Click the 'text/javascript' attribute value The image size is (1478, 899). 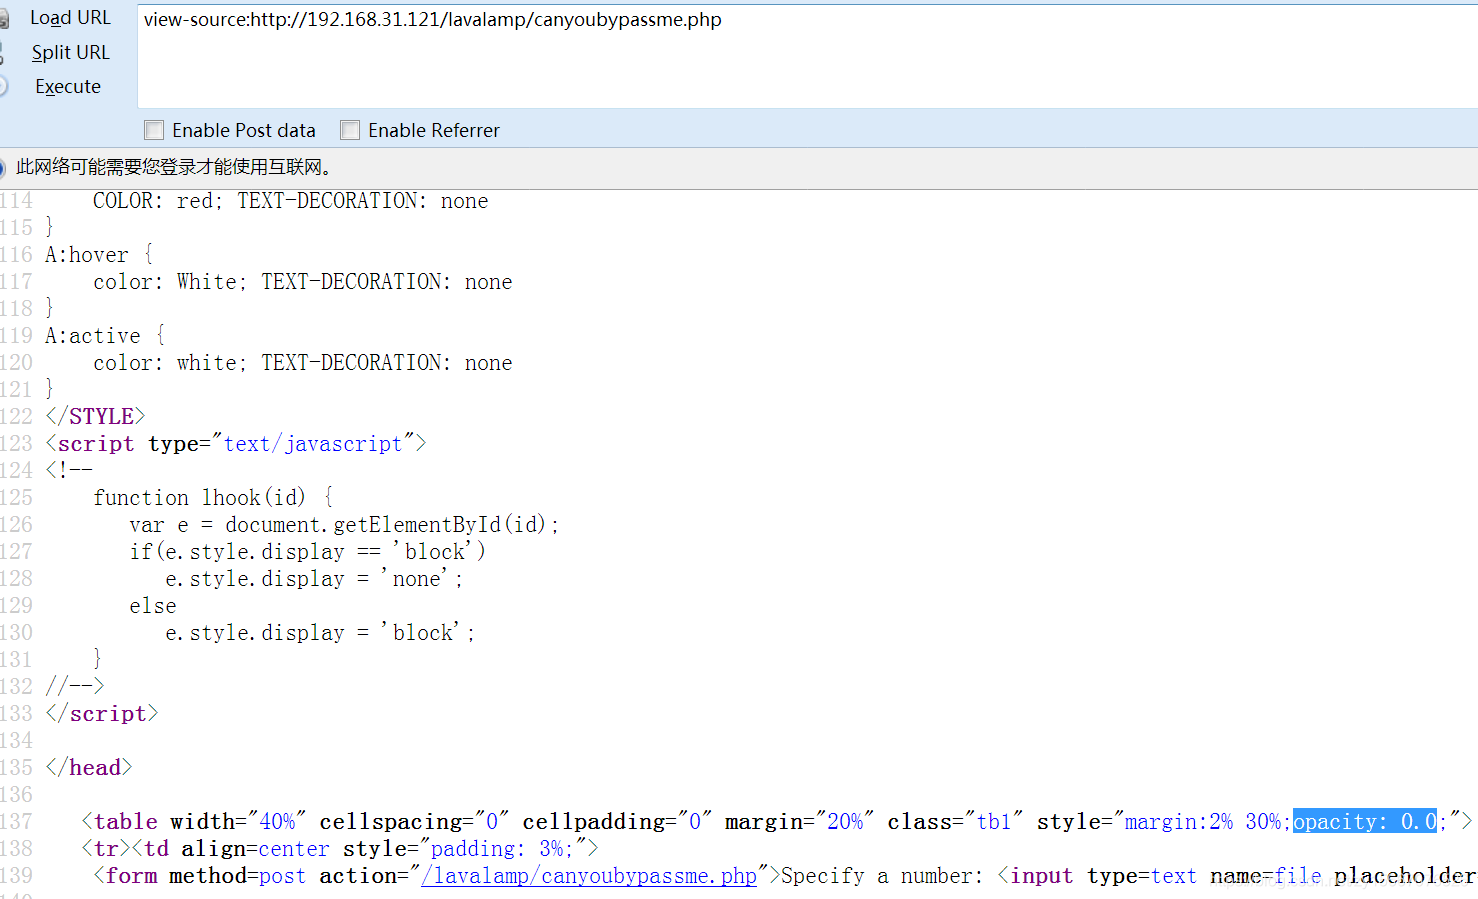313,443
